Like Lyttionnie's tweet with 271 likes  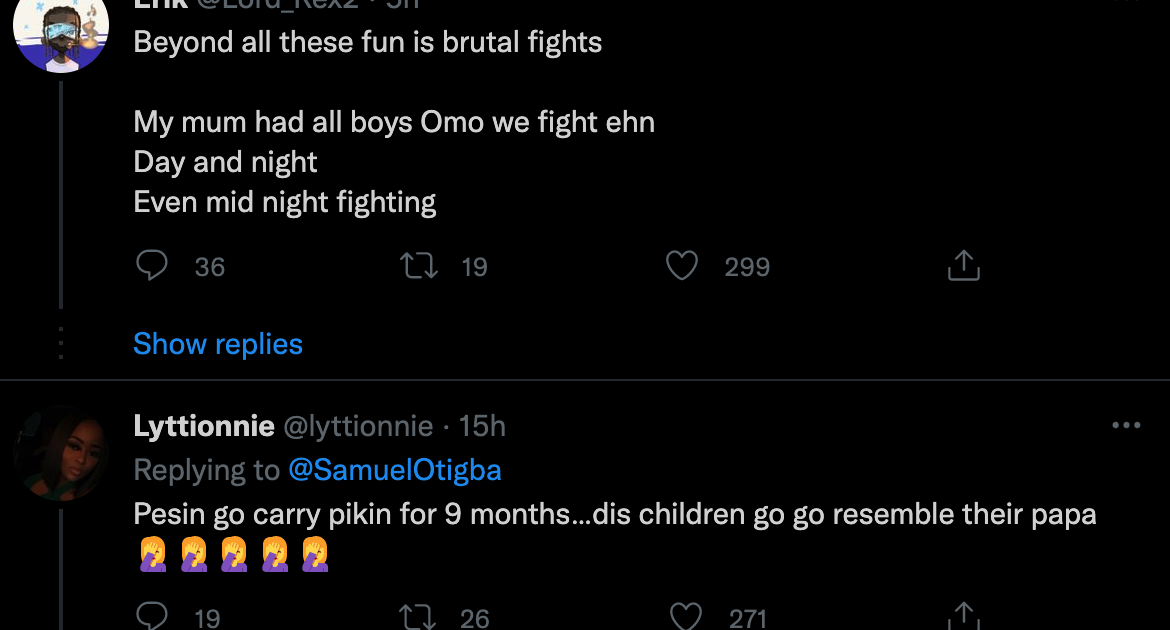pyautogui.click(x=685, y=617)
